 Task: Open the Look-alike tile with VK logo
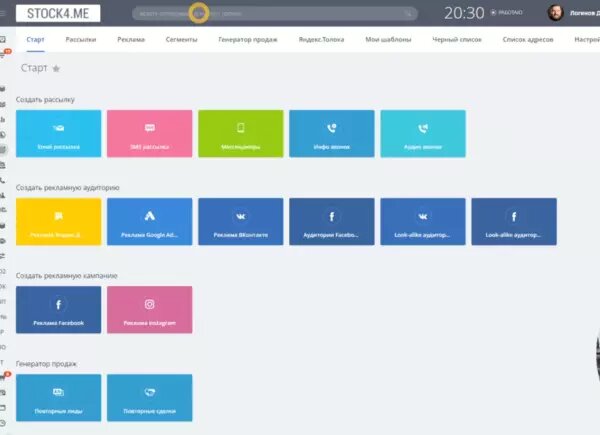coord(423,222)
